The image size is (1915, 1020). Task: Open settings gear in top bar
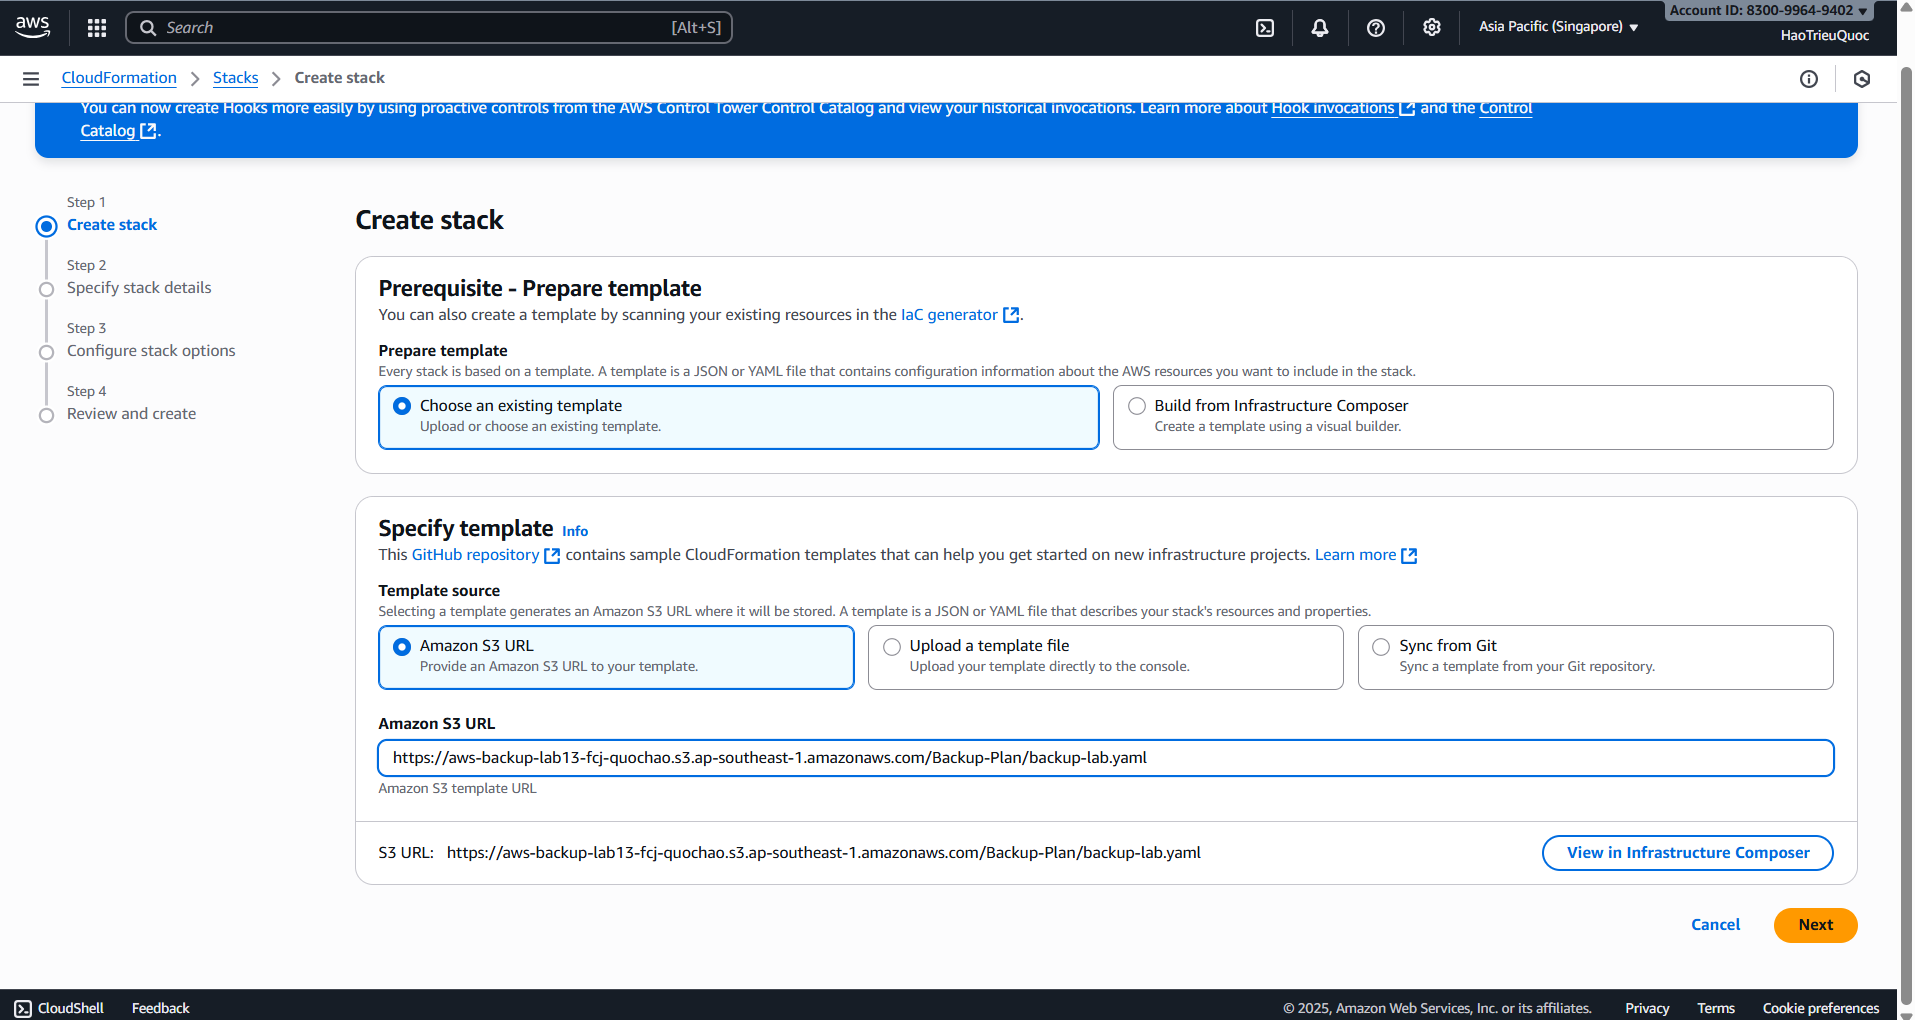click(1432, 28)
